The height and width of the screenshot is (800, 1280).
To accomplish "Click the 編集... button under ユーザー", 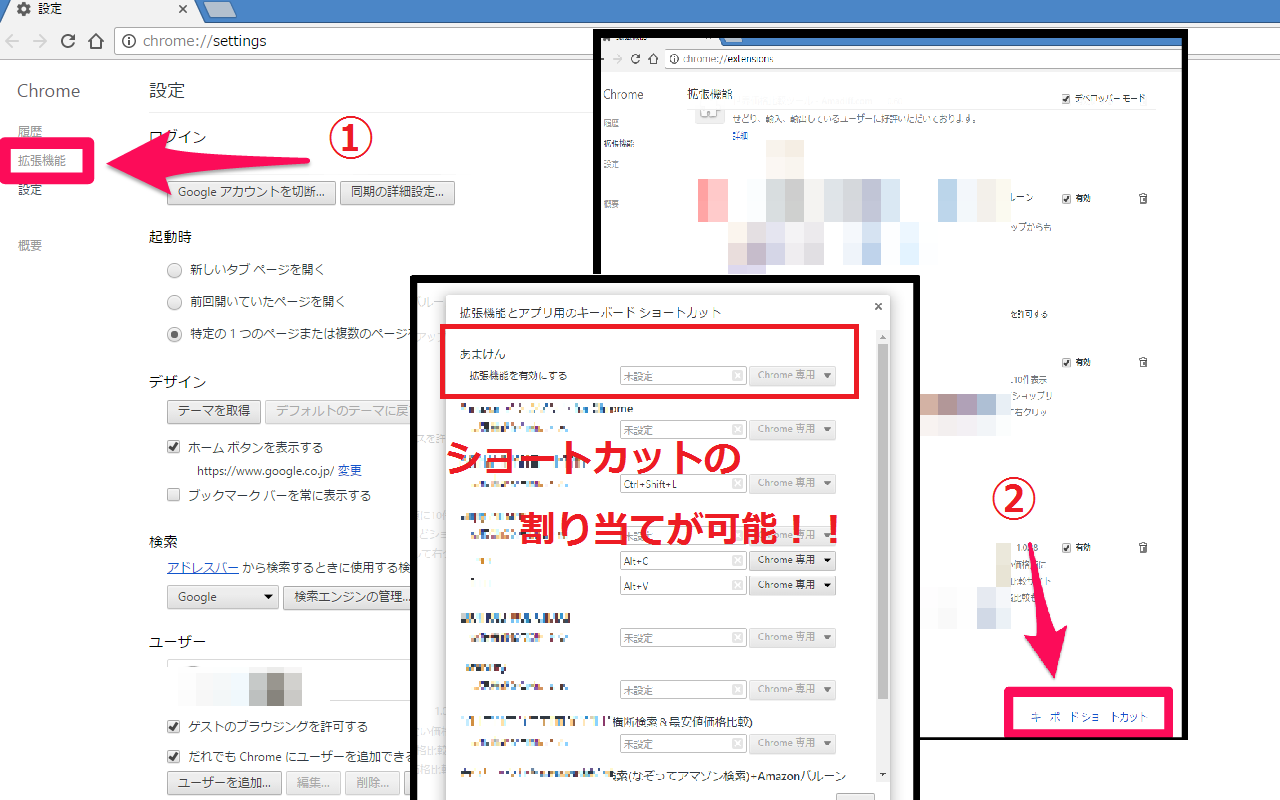I will click(313, 783).
